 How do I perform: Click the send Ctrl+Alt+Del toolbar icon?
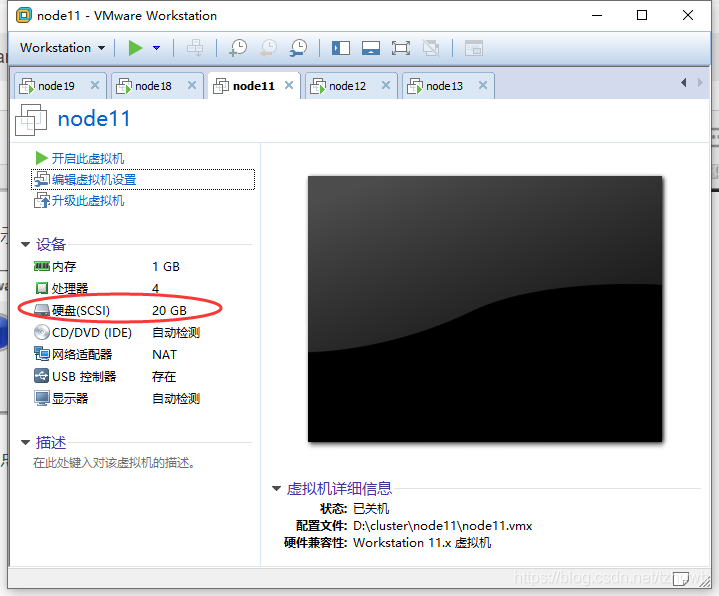(195, 48)
